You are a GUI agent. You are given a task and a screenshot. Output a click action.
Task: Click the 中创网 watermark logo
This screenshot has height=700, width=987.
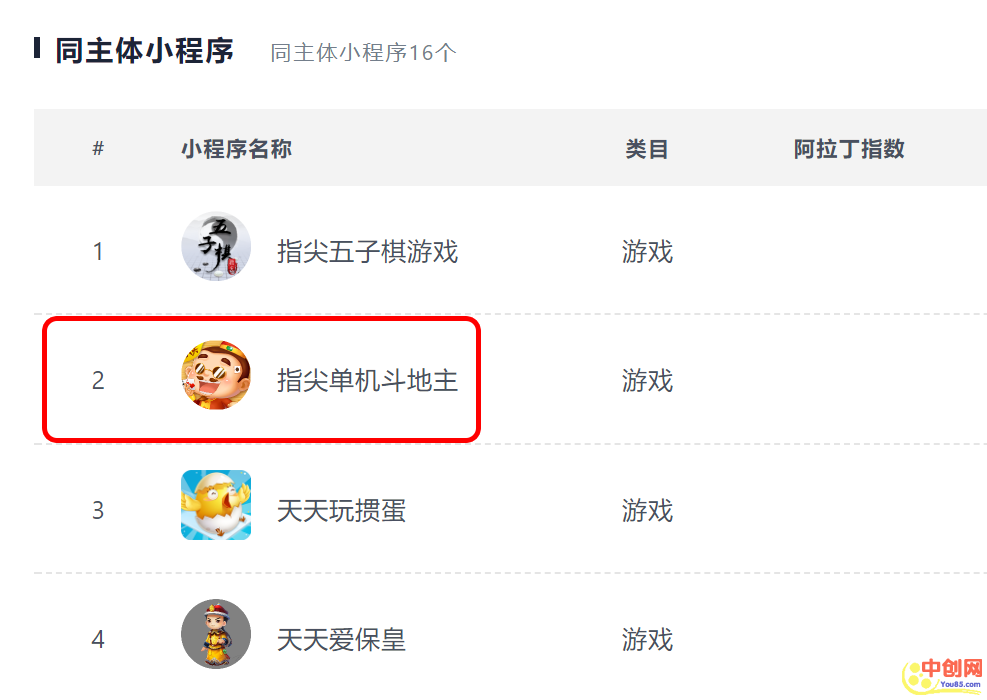coord(943,675)
